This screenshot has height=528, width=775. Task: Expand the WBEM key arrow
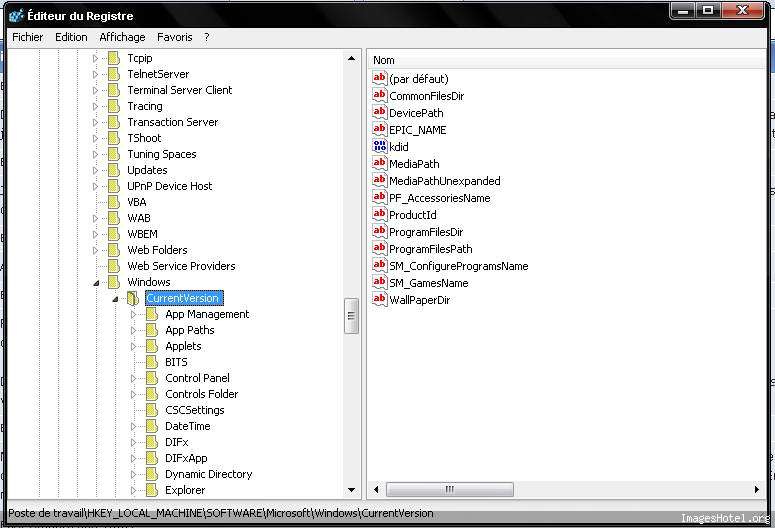(x=95, y=234)
